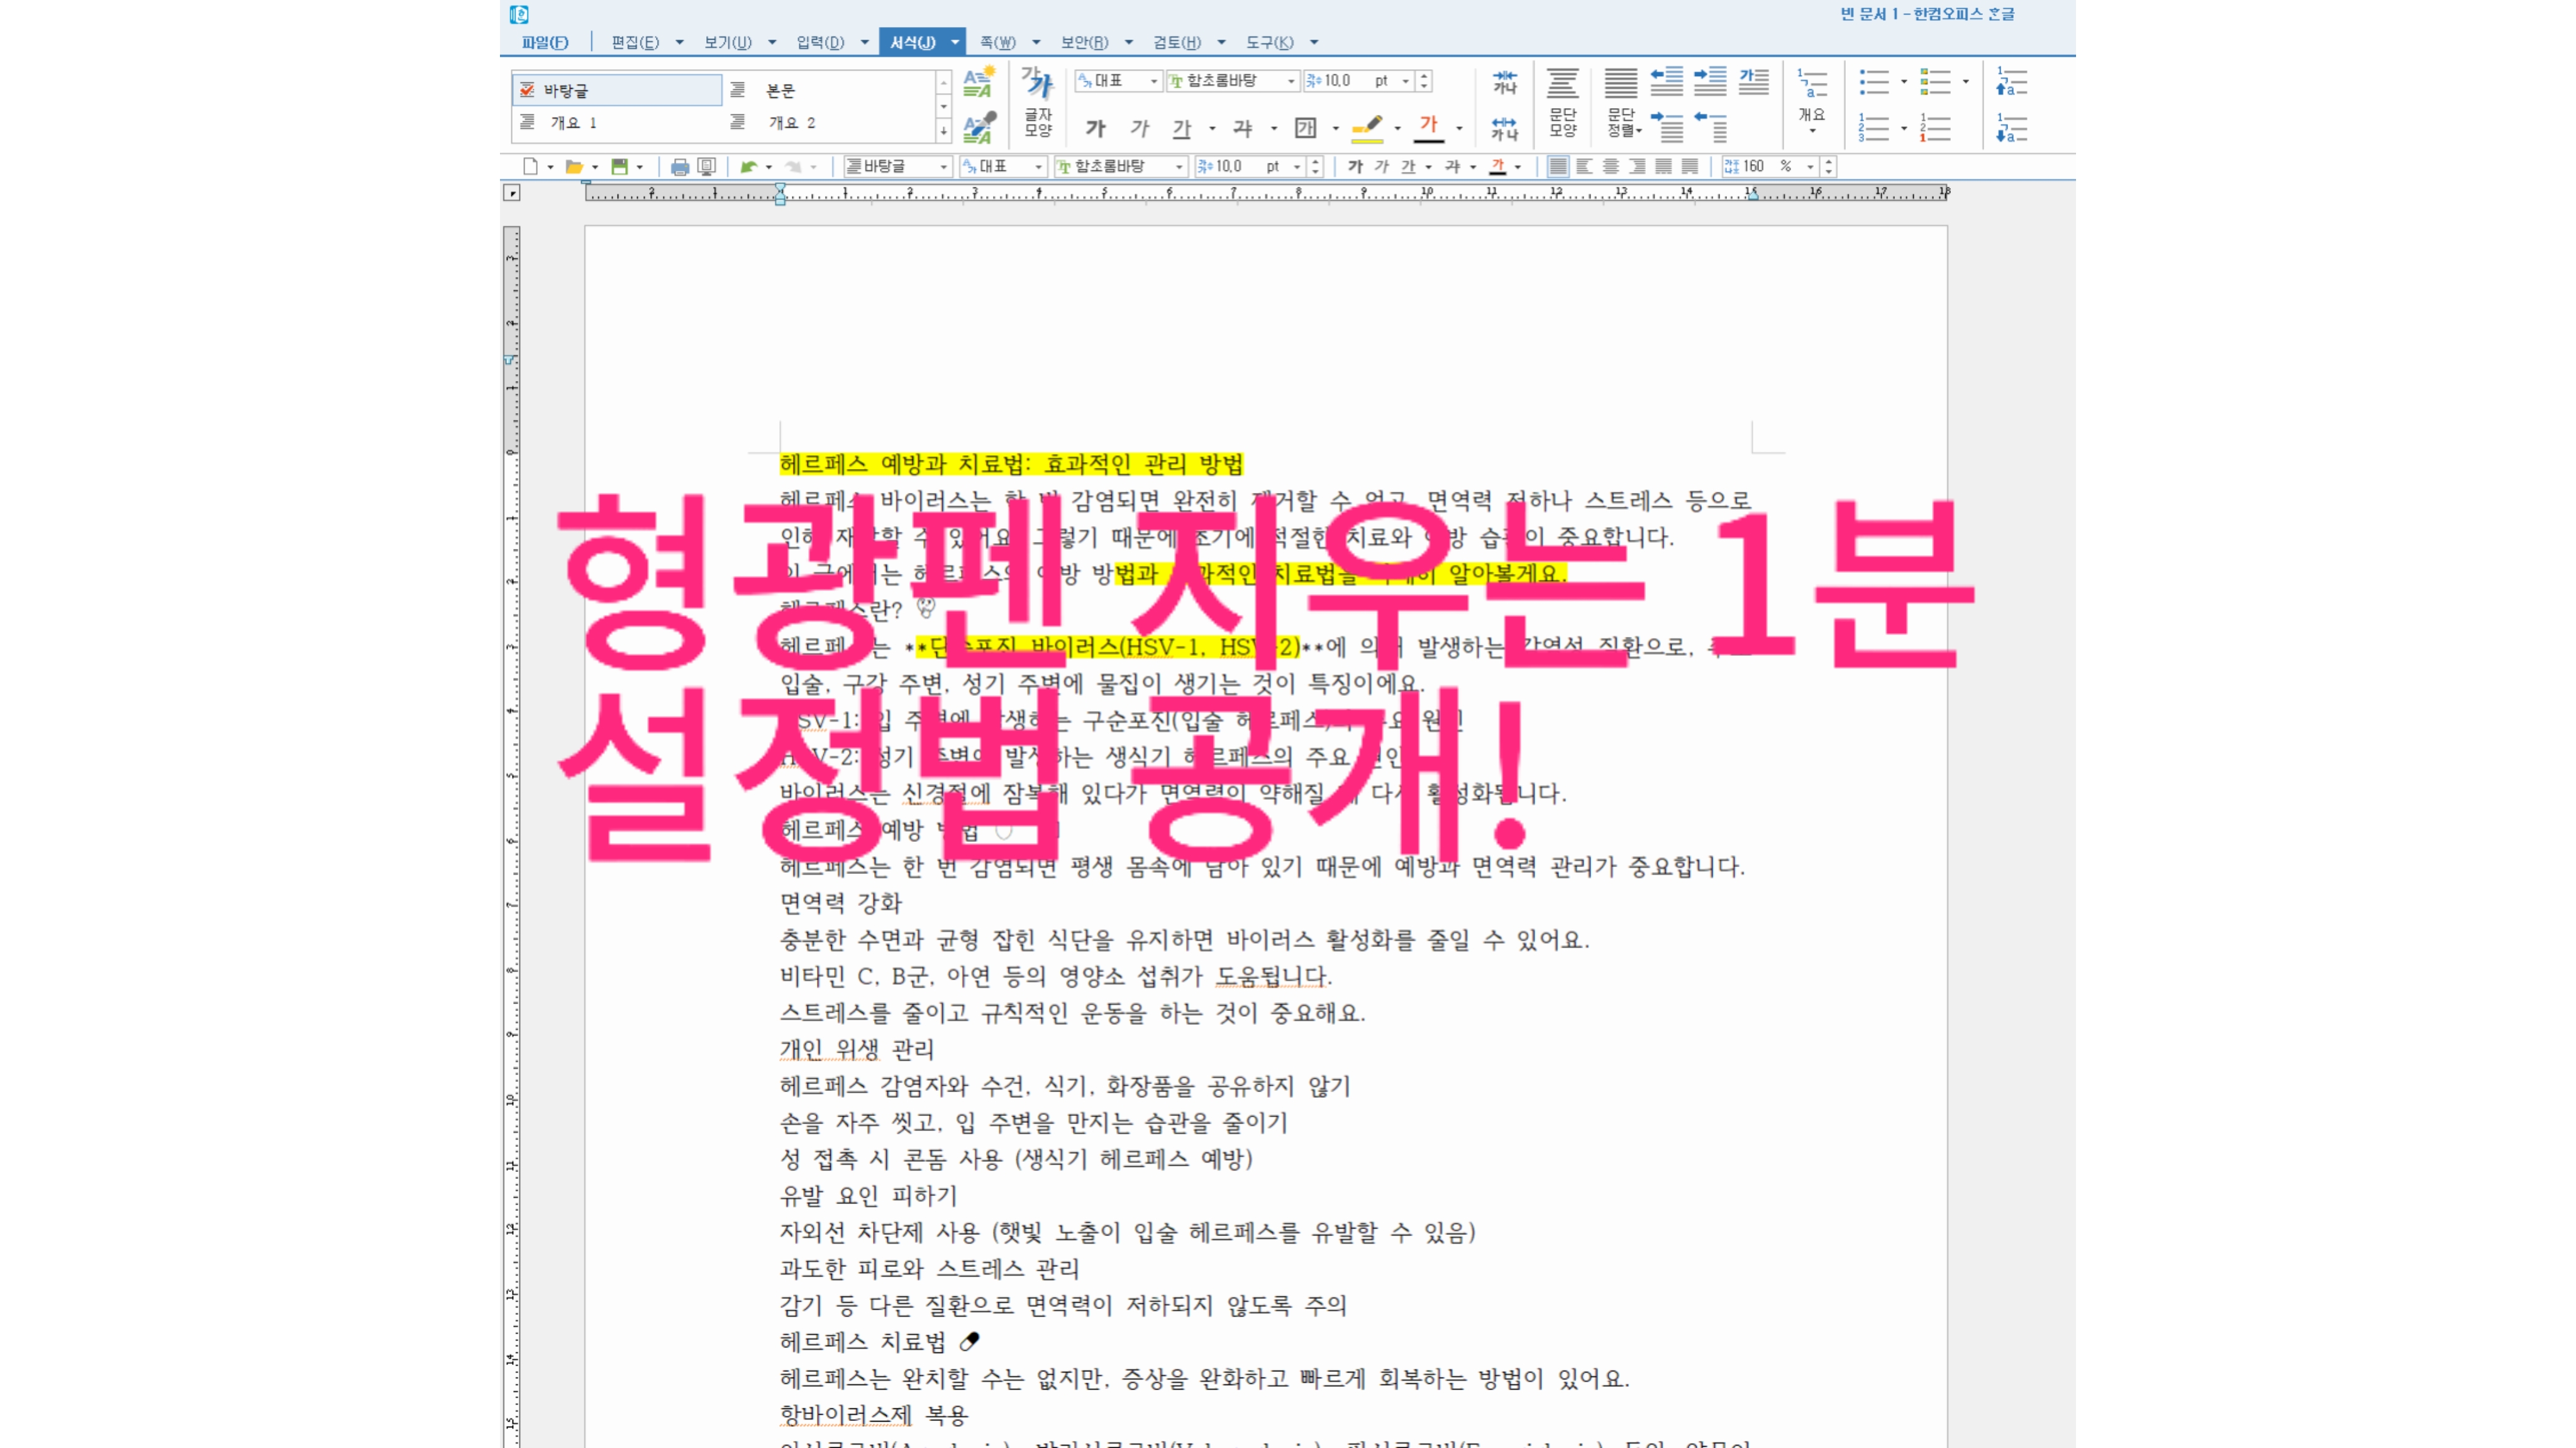
Task: Open the 문단 모양 paragraph shape dialog
Action: [1563, 105]
